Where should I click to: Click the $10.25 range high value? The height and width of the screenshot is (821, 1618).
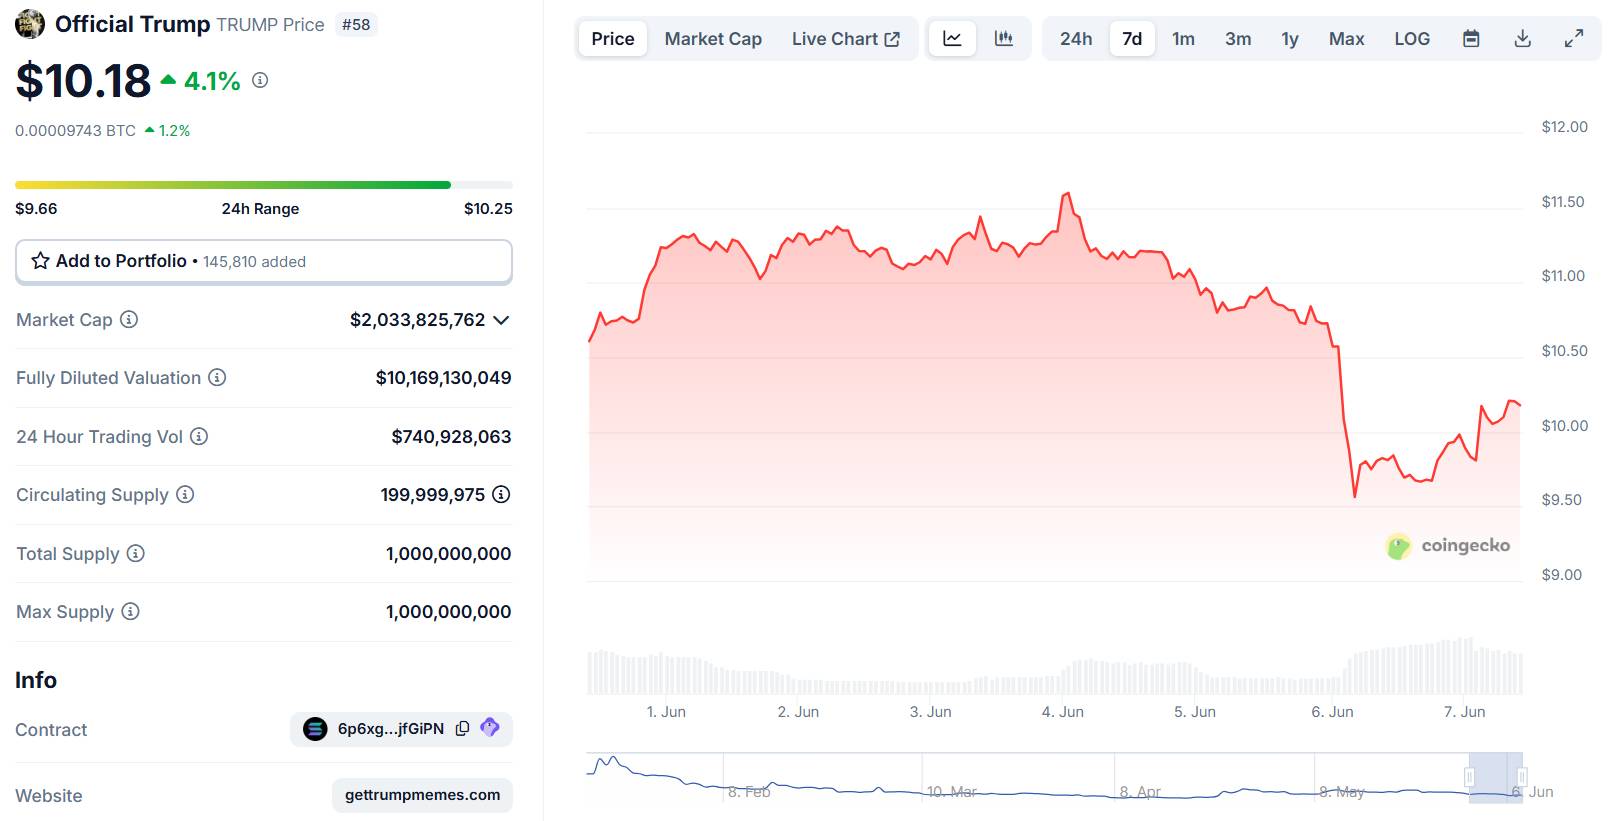tap(488, 209)
